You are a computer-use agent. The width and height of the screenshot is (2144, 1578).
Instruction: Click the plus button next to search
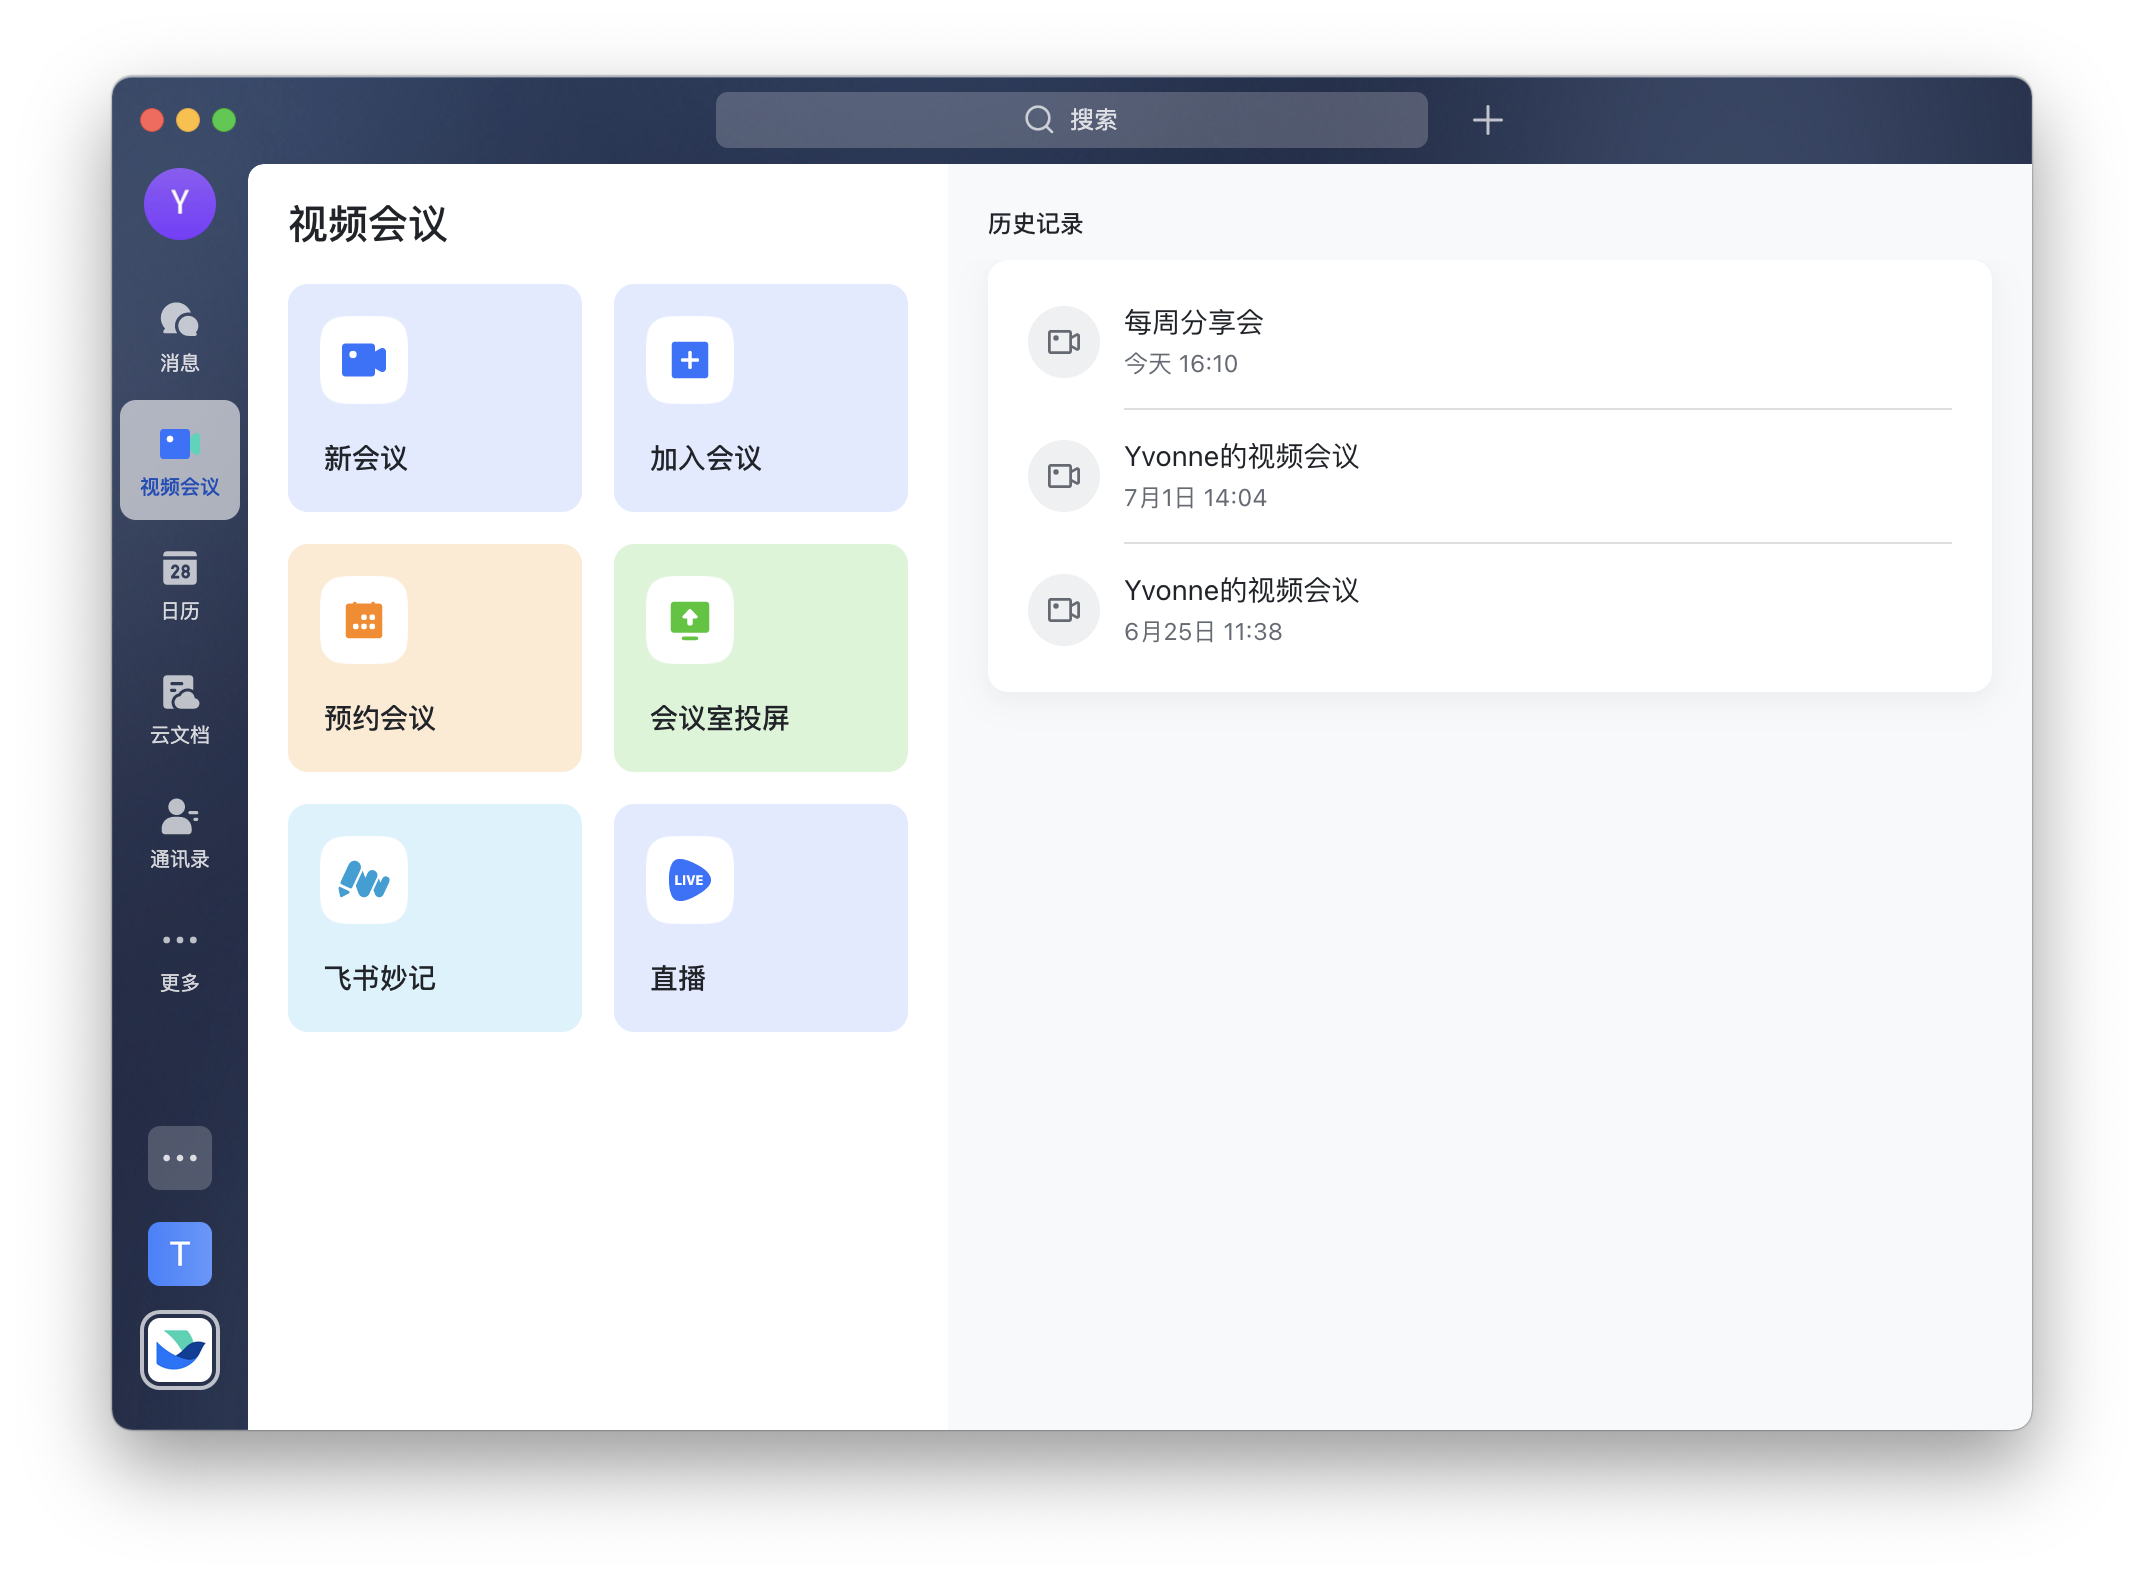1487,120
